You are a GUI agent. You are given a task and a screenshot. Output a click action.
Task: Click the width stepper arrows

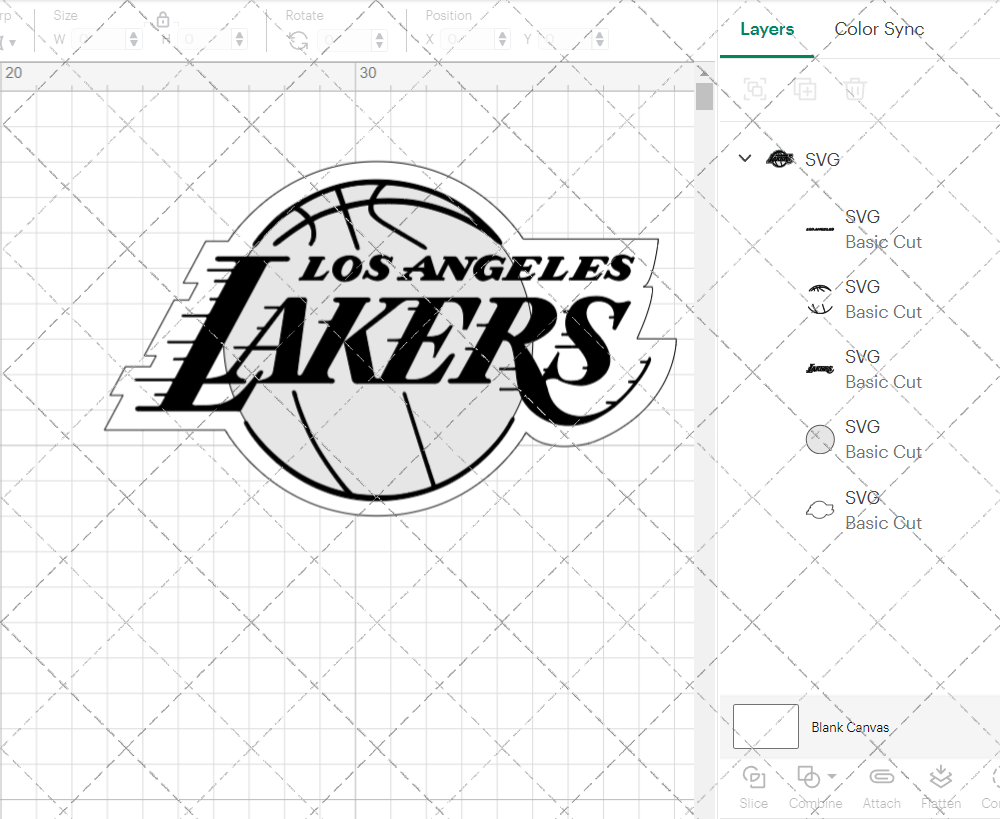click(134, 40)
